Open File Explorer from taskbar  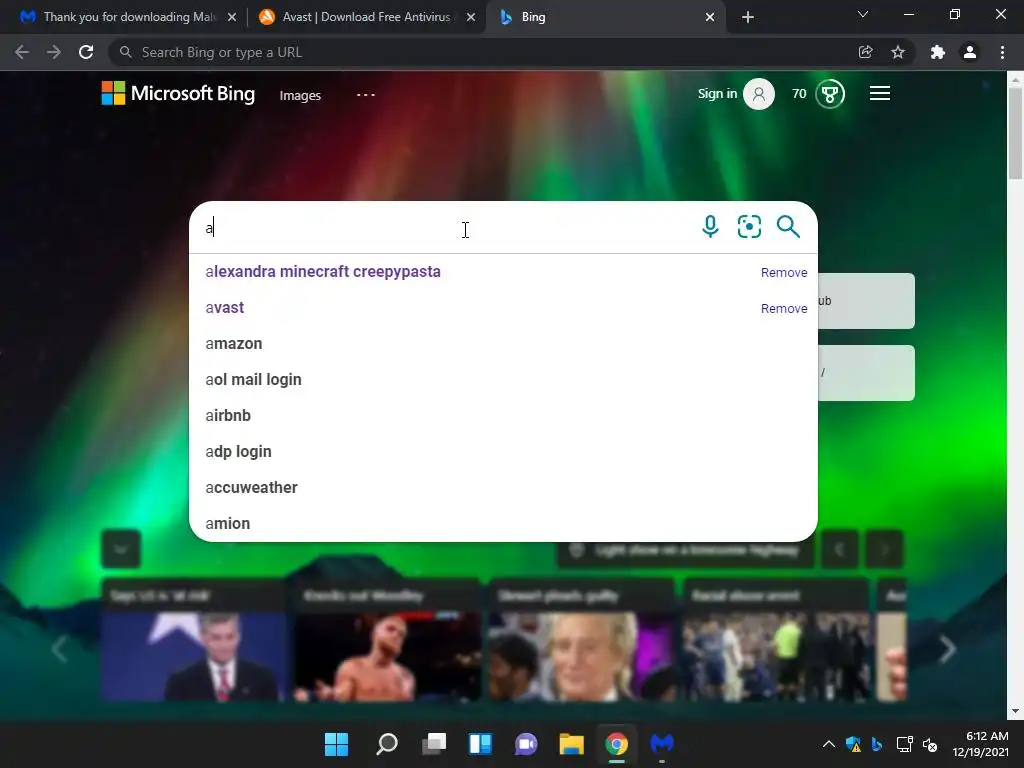(571, 744)
